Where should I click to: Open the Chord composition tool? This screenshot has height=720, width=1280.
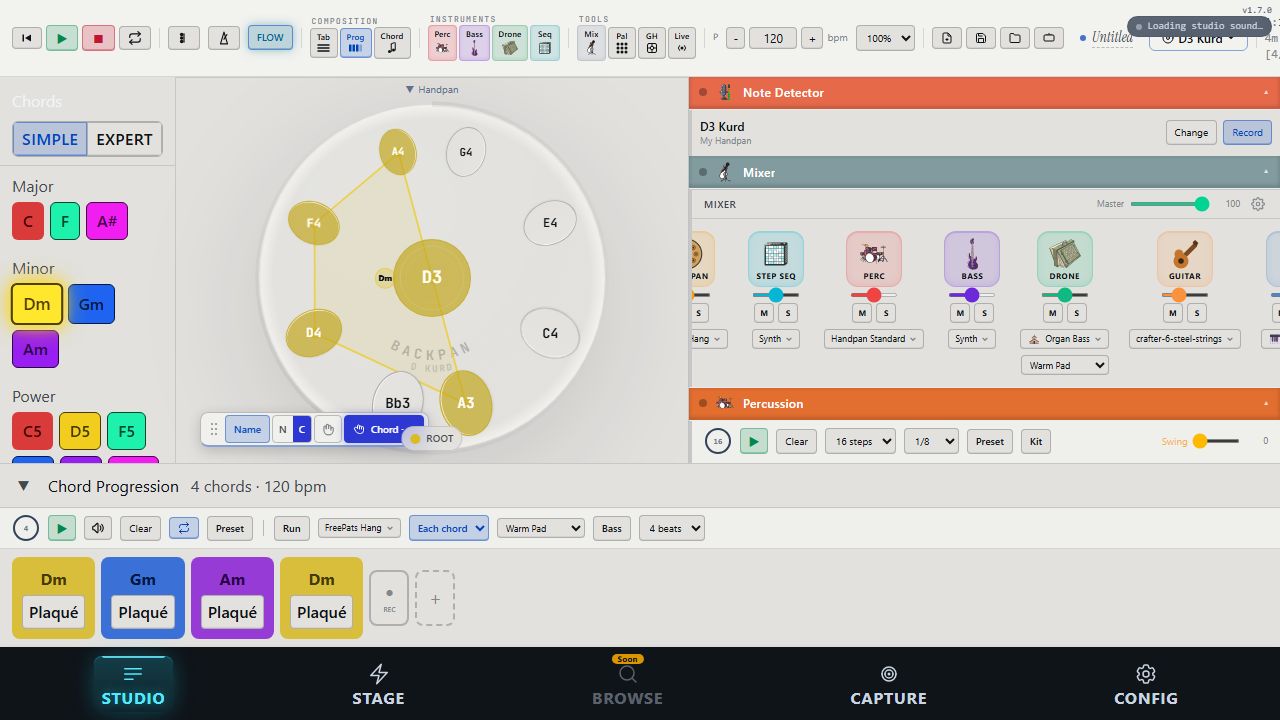pos(392,43)
